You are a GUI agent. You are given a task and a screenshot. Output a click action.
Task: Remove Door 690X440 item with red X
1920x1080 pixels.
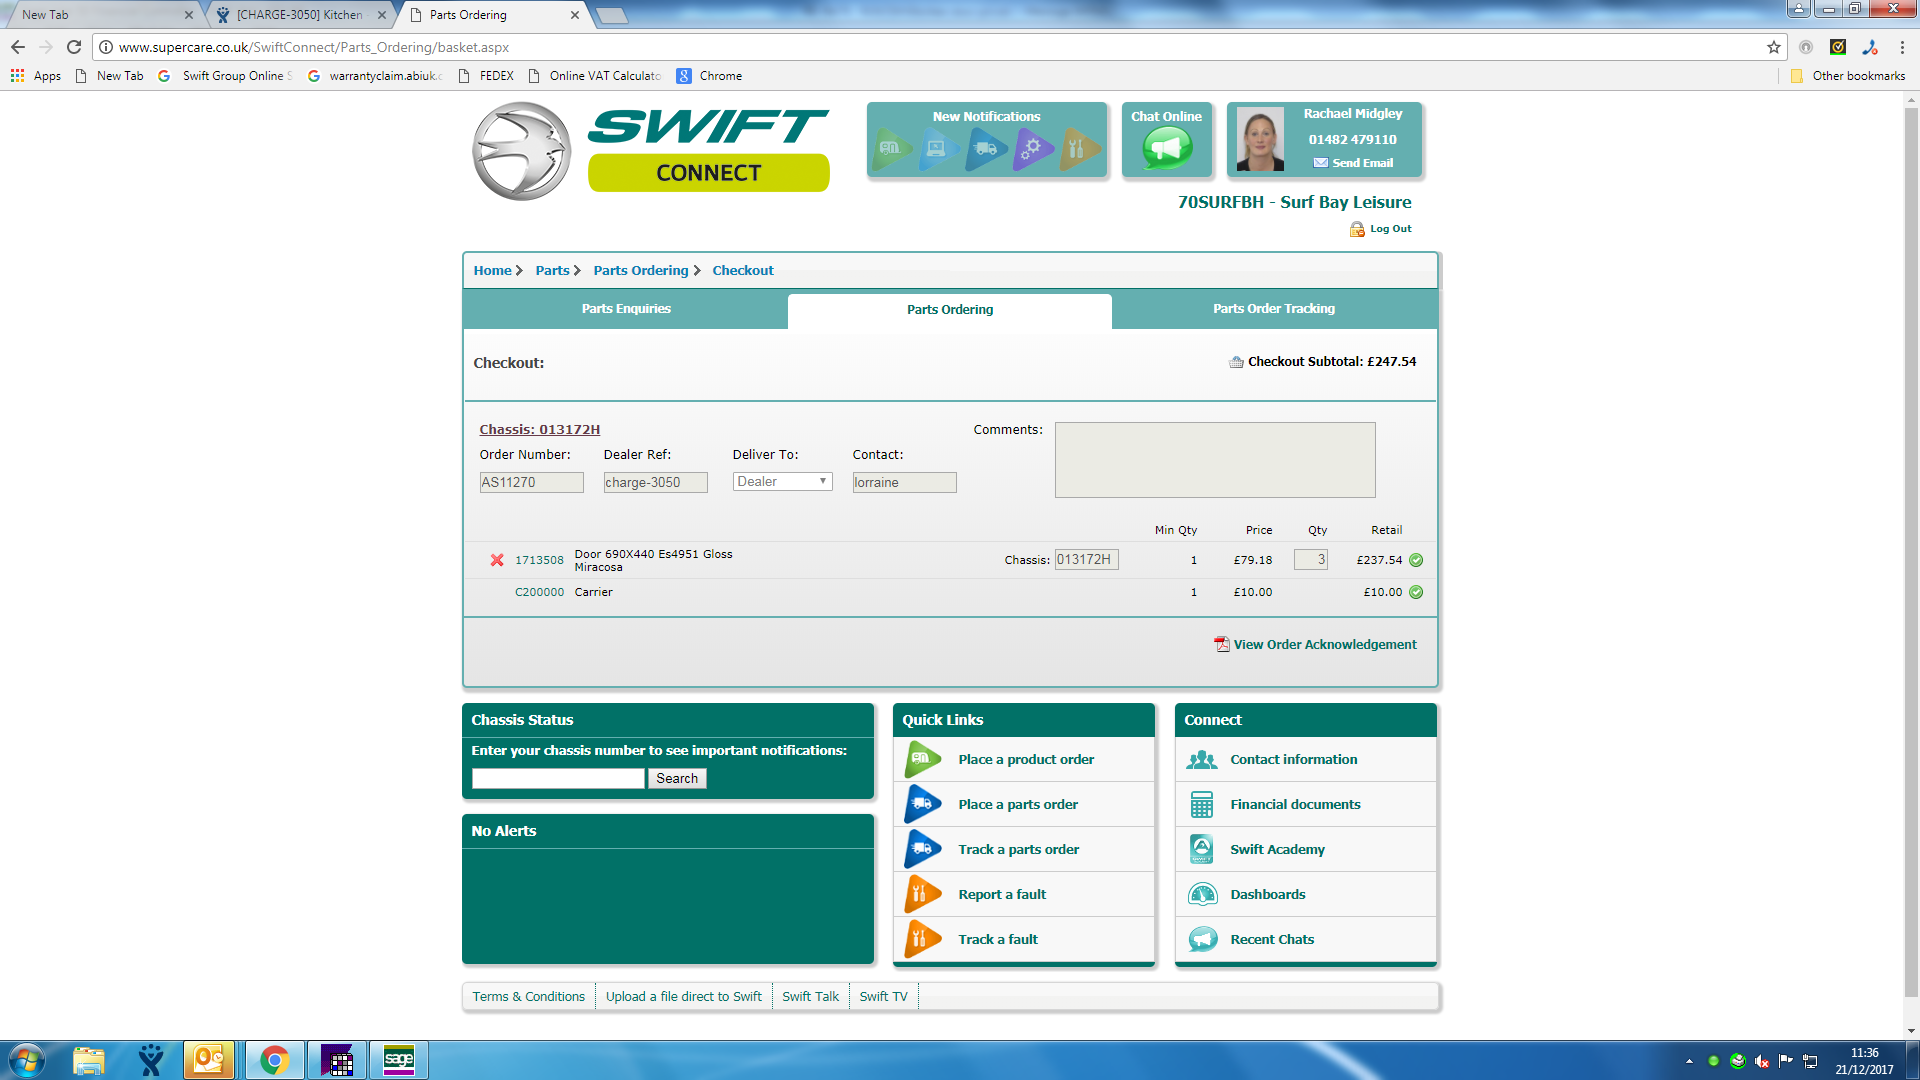pyautogui.click(x=497, y=560)
